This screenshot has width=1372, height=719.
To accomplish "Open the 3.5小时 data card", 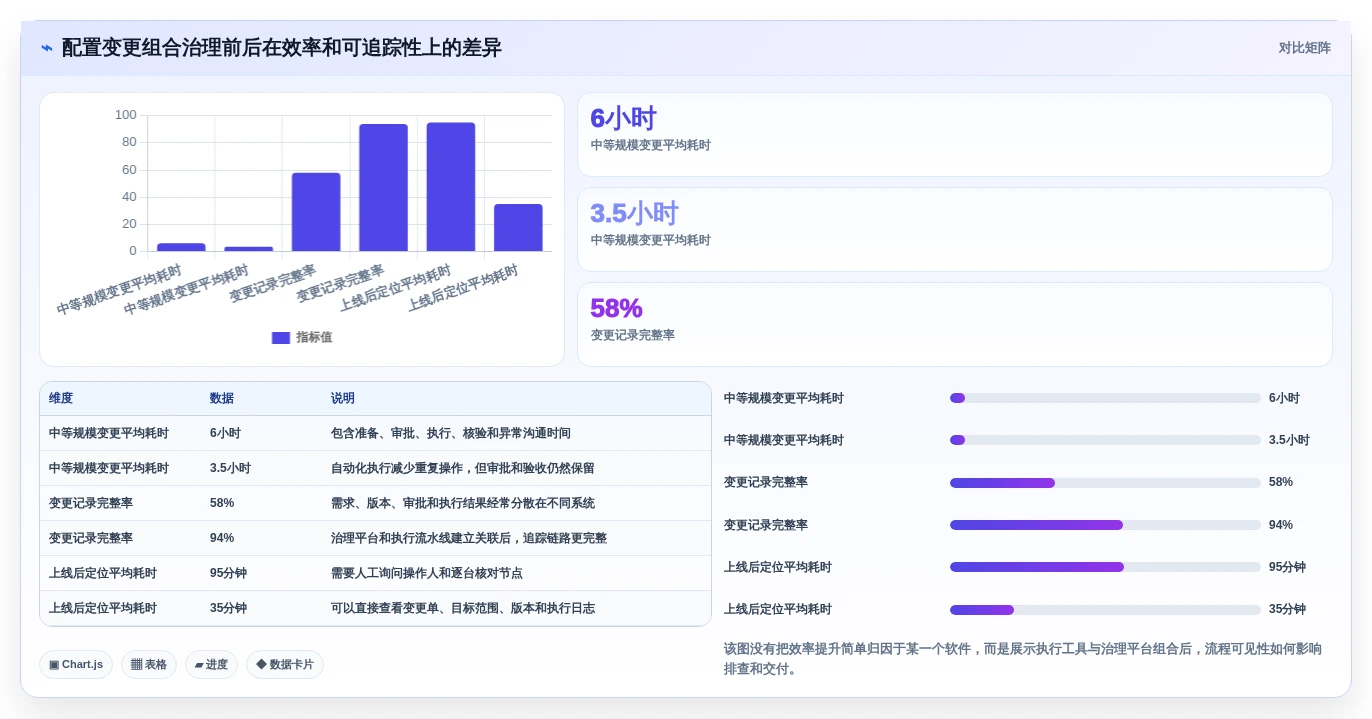I will click(955, 230).
